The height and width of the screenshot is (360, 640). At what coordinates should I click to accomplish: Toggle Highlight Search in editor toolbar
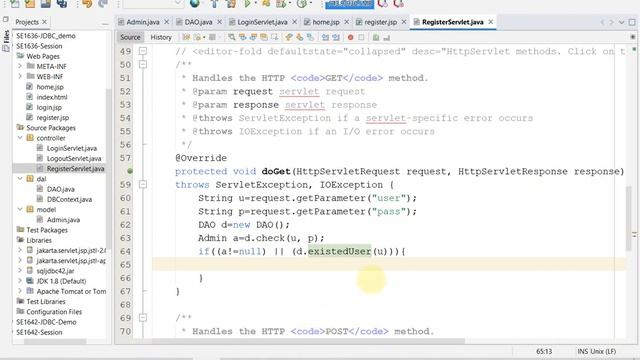[264, 37]
